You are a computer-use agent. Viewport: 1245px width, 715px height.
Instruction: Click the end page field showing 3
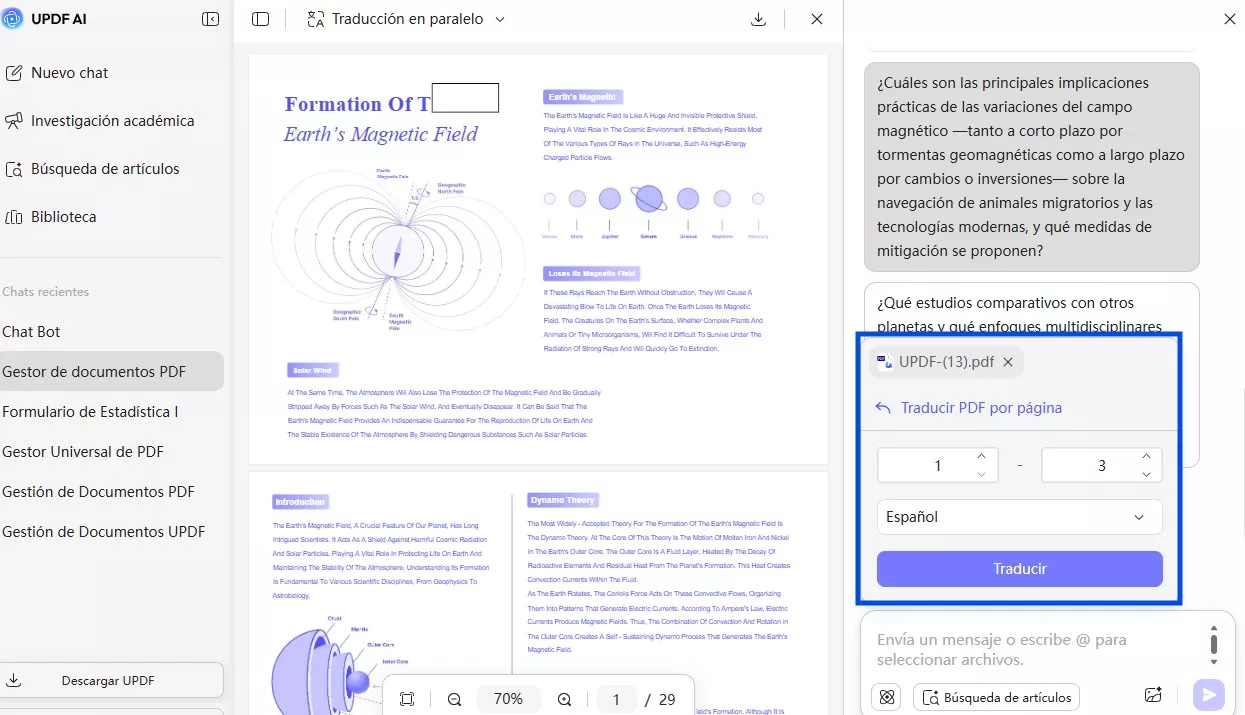[x=1101, y=465]
